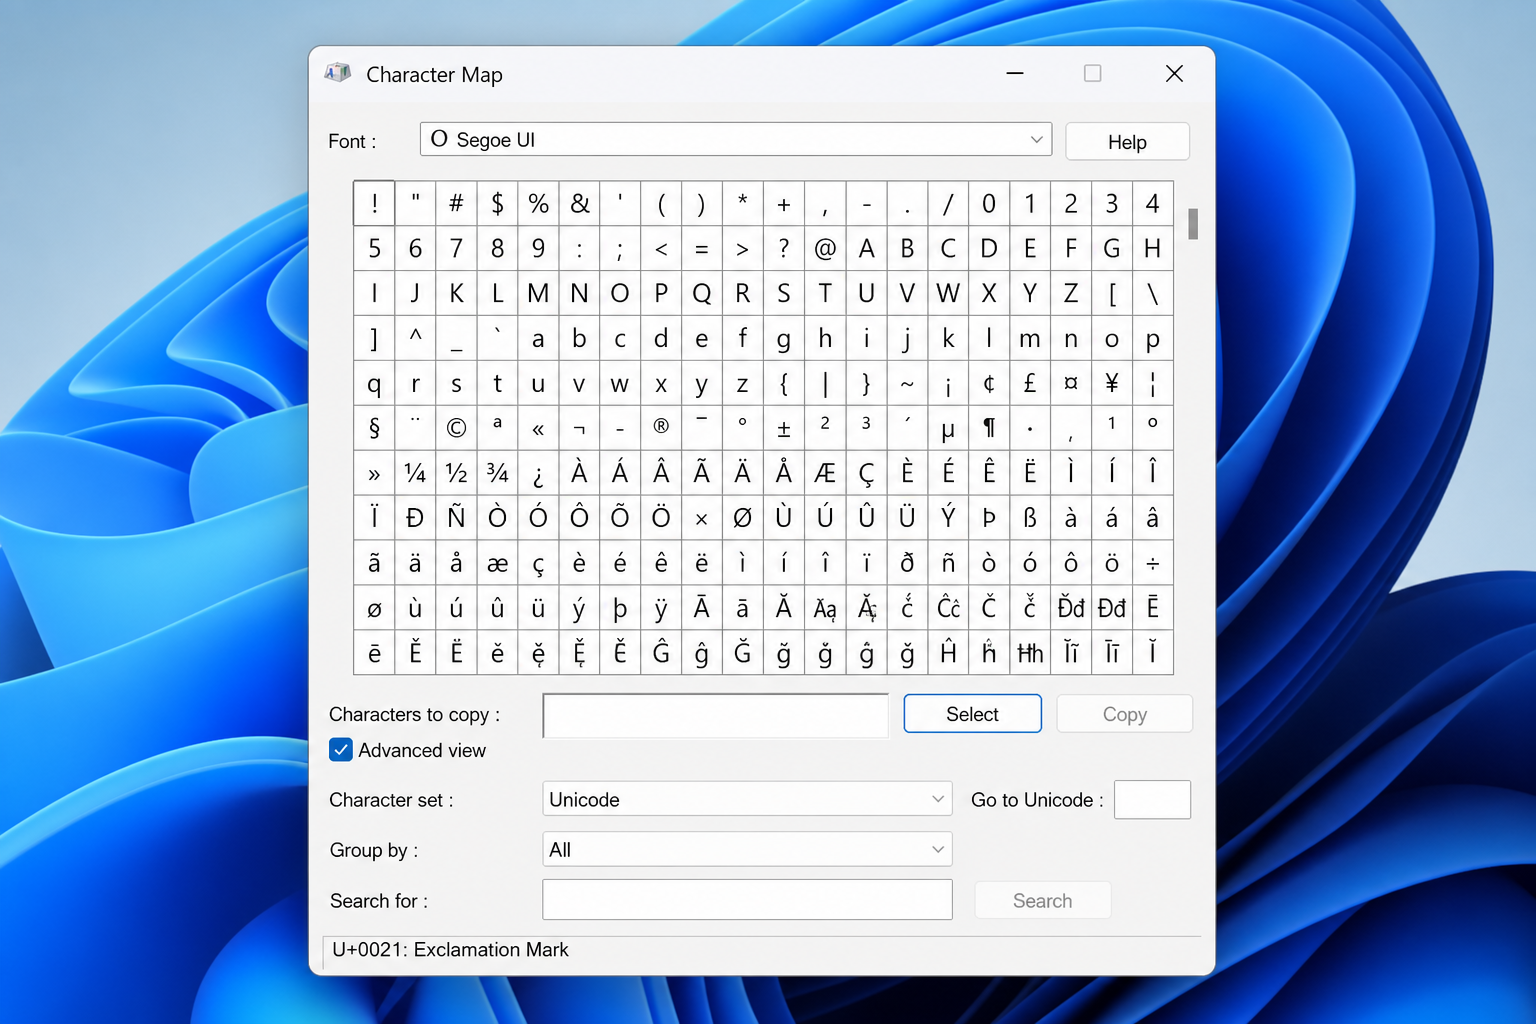
Task: Select the copyright © symbol
Action: pyautogui.click(x=456, y=429)
